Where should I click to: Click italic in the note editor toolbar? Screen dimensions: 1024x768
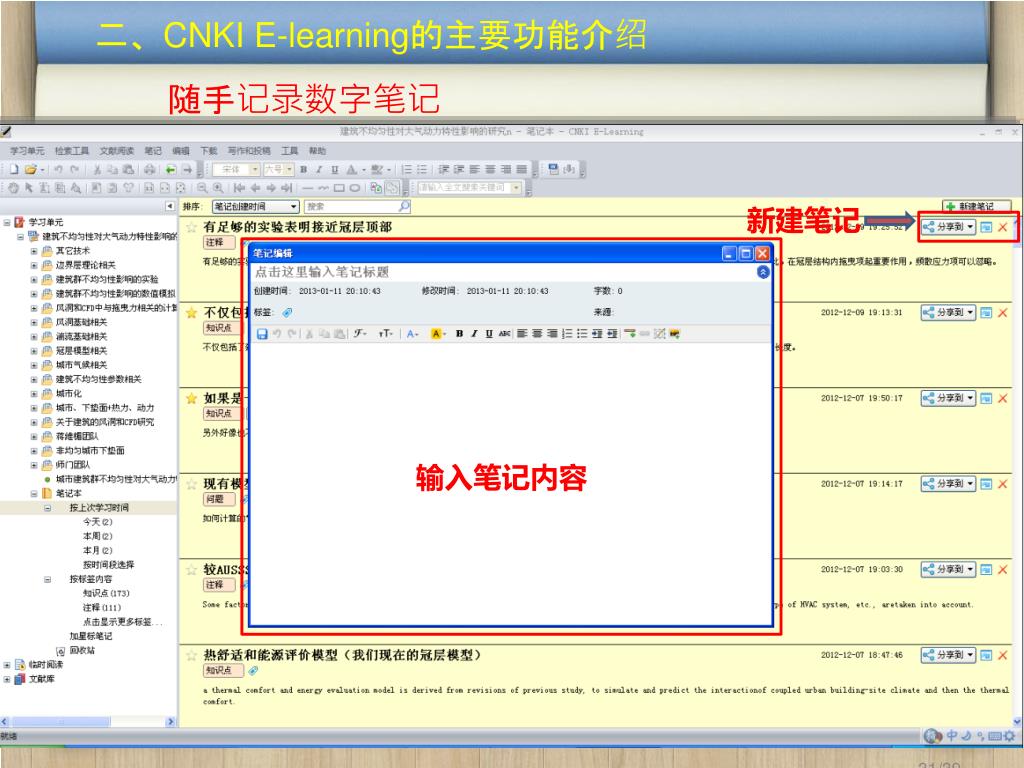tap(474, 334)
